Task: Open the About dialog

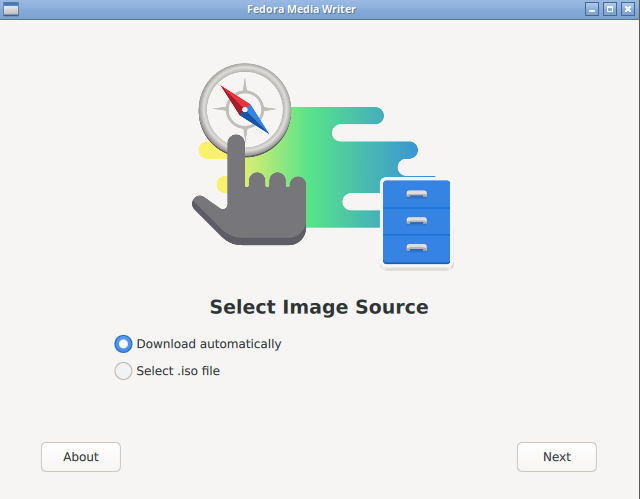Action: point(81,457)
